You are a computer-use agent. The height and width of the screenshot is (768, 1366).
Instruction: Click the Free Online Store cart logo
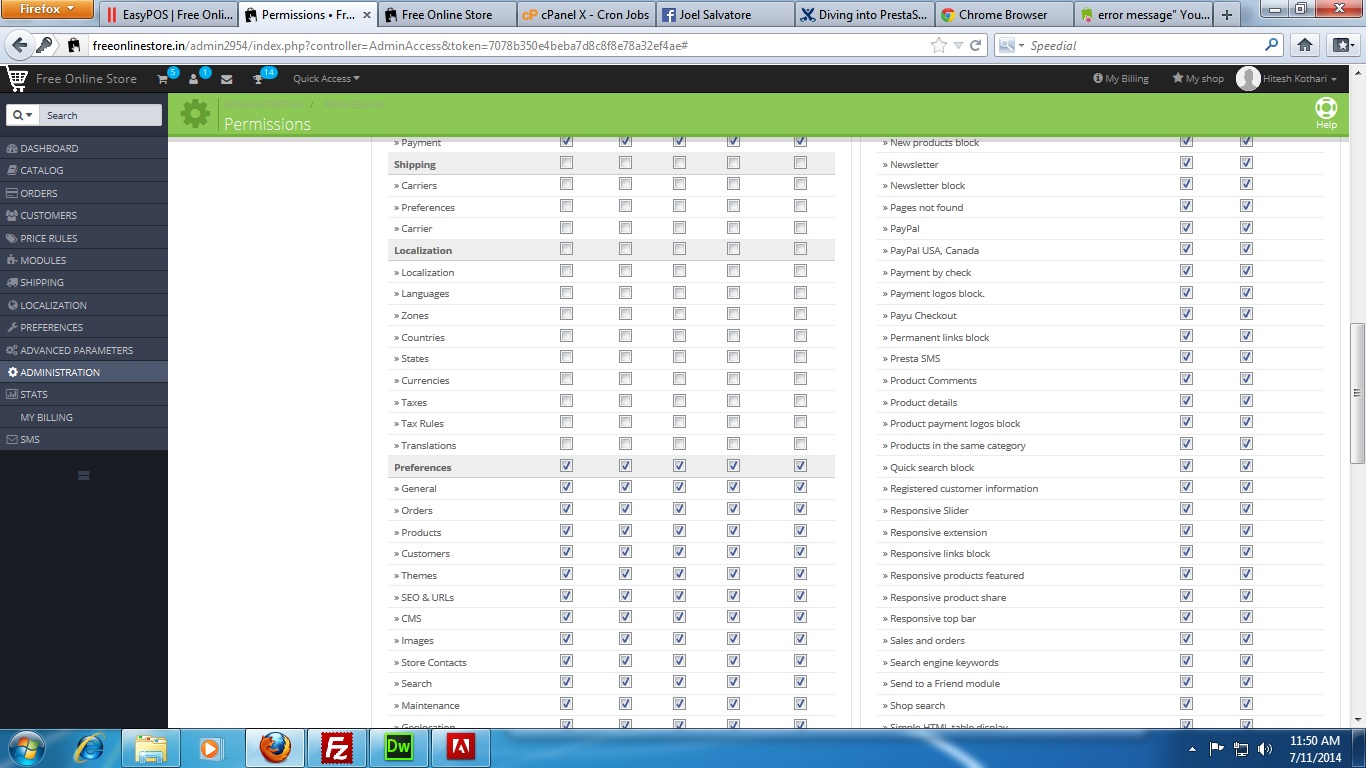click(17, 78)
